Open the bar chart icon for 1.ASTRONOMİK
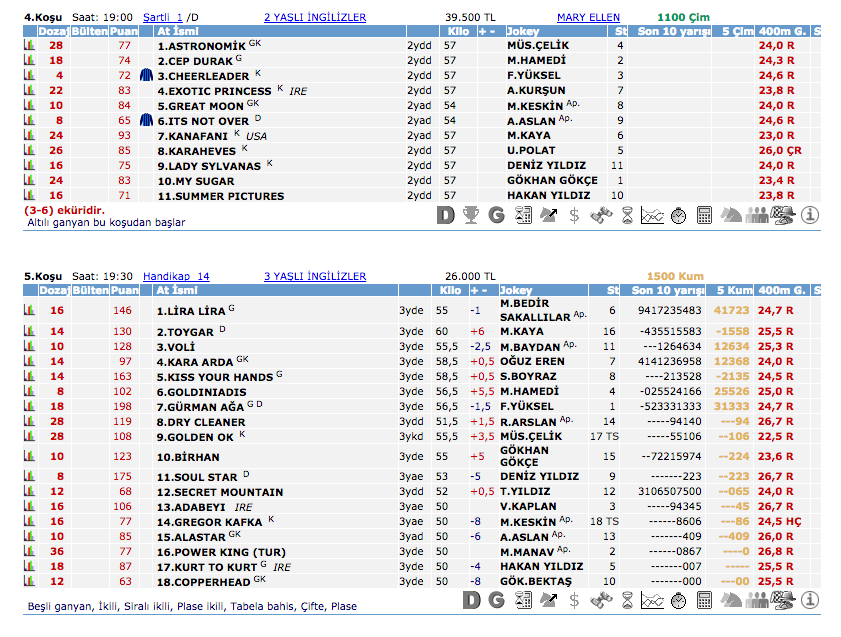Screen dimensions: 841x637 tap(29, 46)
